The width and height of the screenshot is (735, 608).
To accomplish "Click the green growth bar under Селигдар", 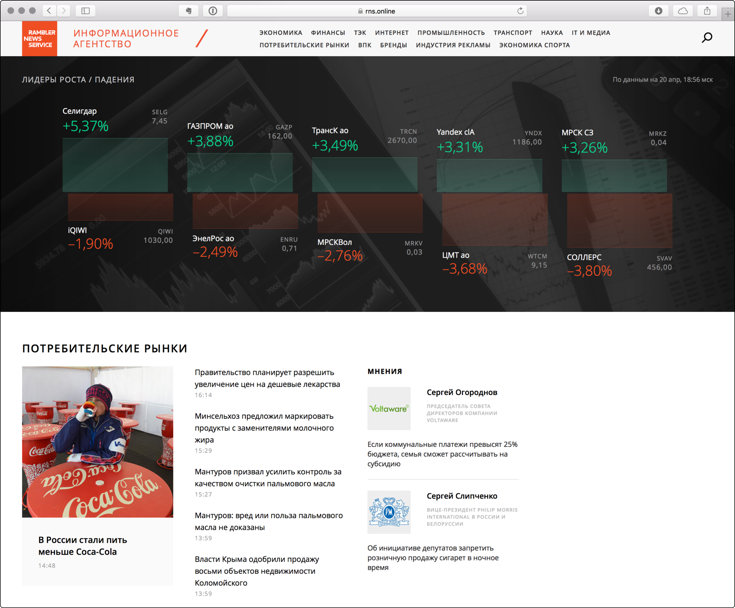I will 115,165.
